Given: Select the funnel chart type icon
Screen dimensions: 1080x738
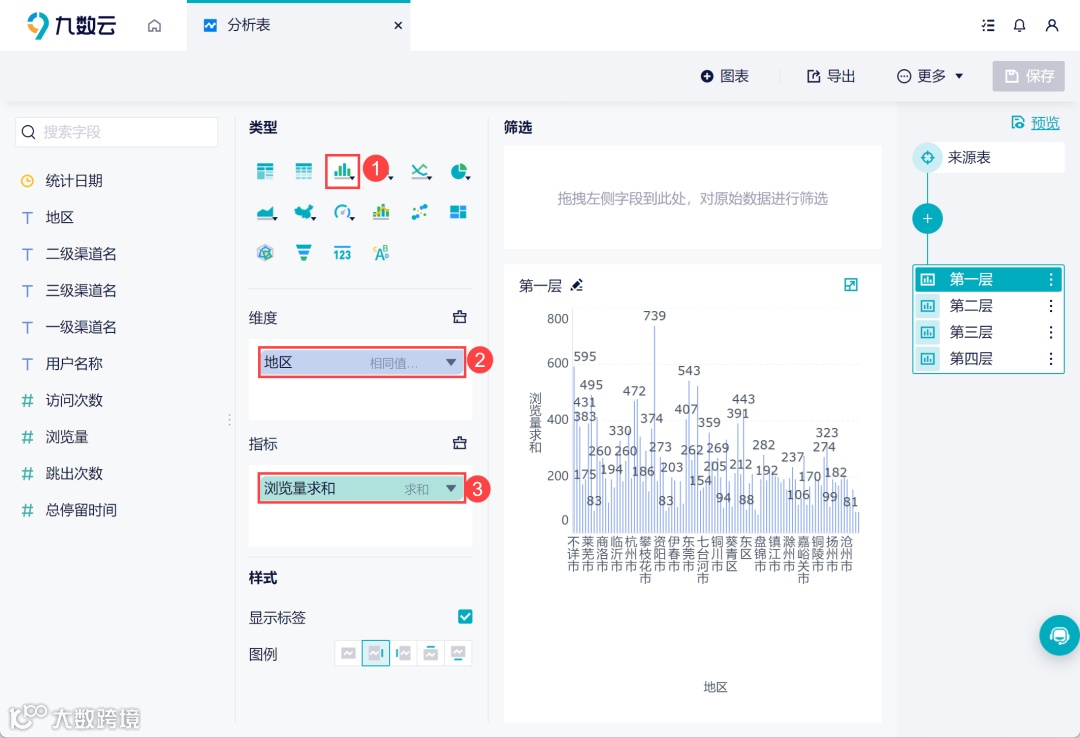Looking at the screenshot, I should tap(304, 253).
